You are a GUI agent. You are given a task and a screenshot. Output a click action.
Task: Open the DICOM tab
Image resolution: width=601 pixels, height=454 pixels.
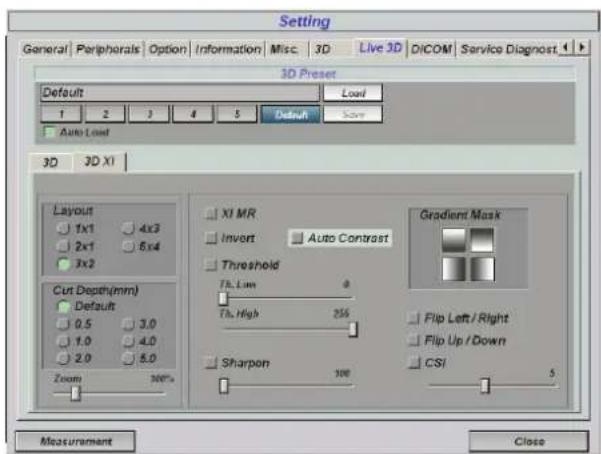pyautogui.click(x=431, y=49)
